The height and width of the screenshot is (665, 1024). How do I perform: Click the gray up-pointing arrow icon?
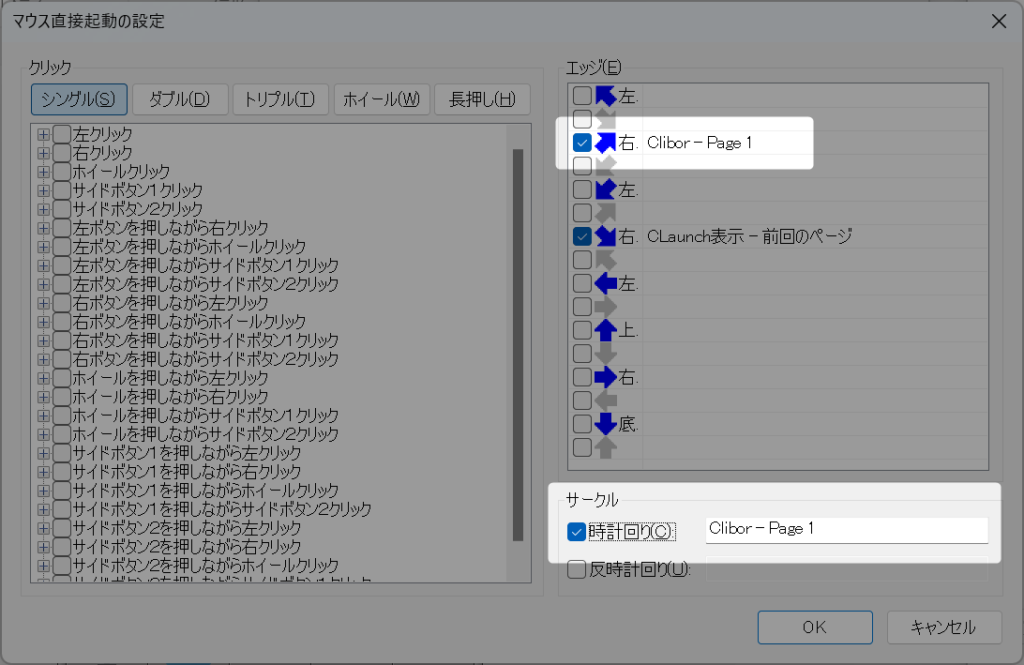coord(606,447)
